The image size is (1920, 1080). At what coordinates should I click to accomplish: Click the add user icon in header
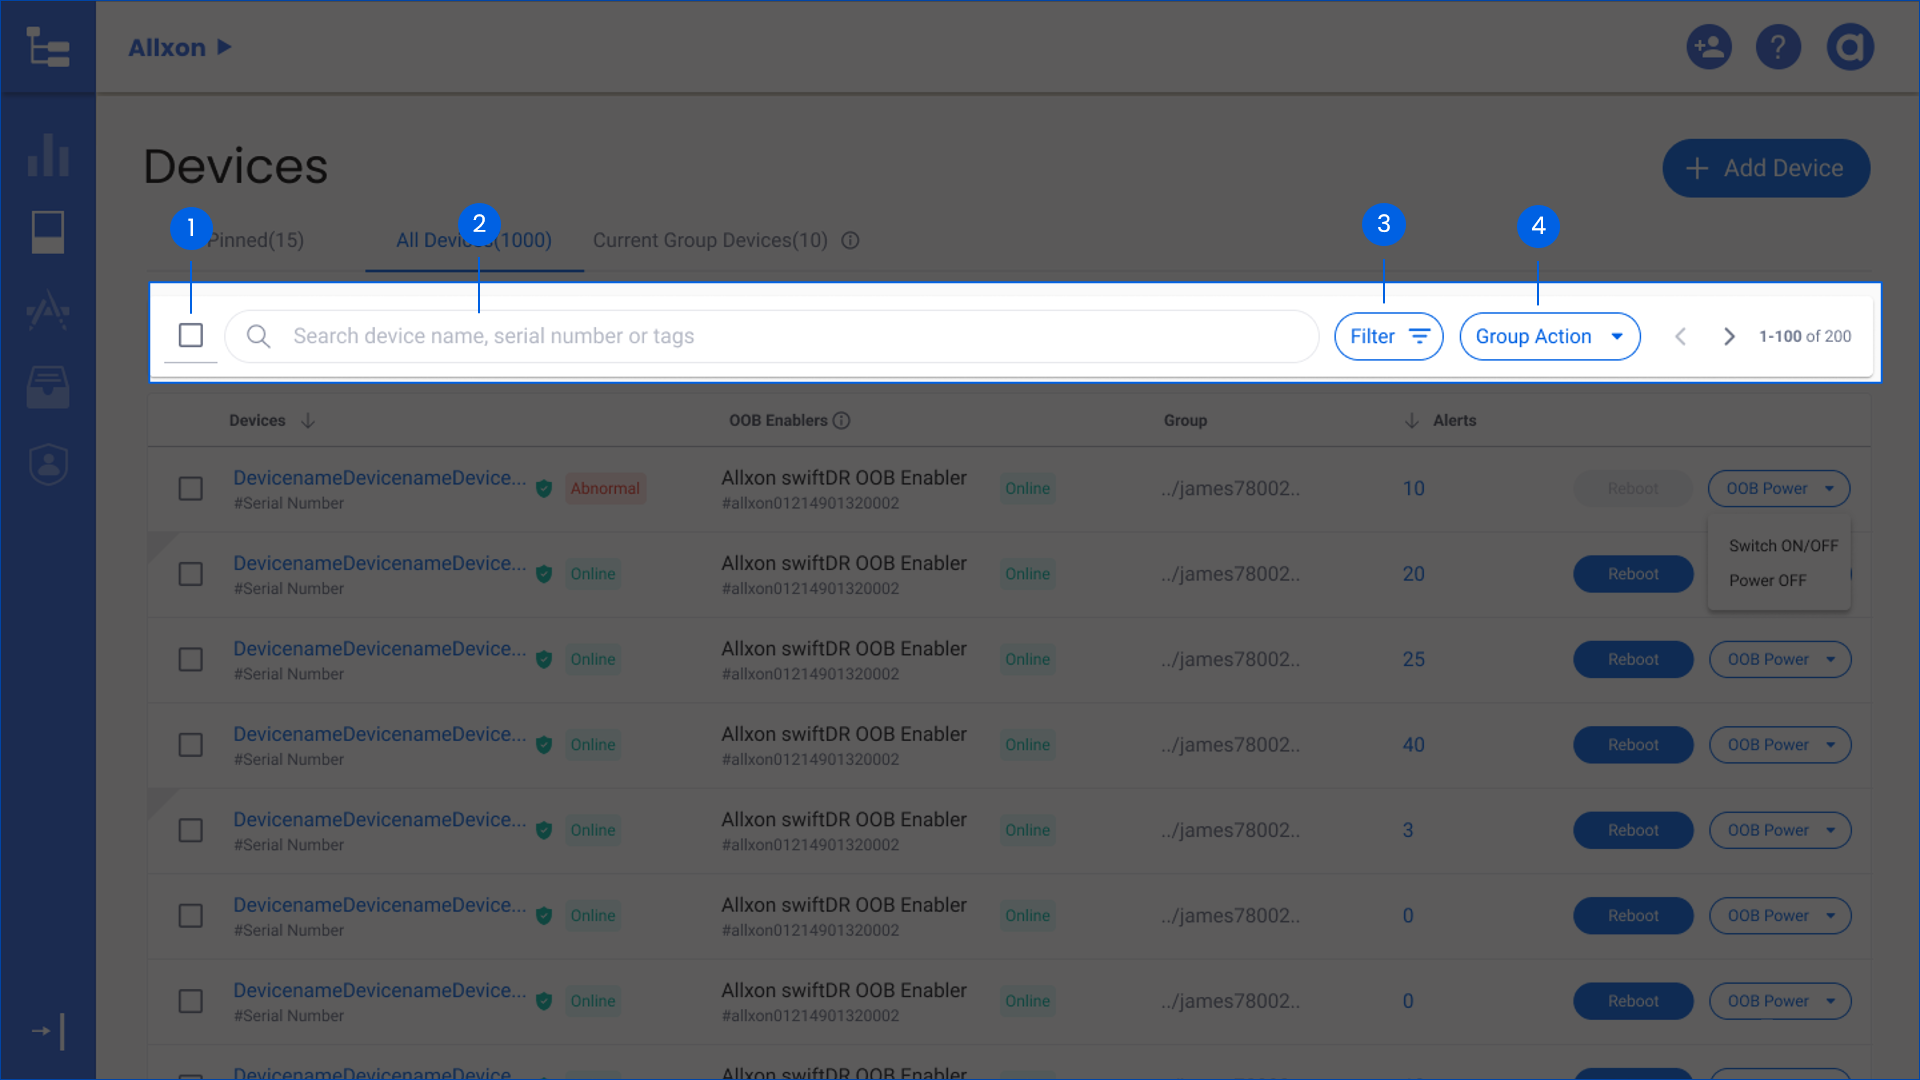pos(1709,47)
